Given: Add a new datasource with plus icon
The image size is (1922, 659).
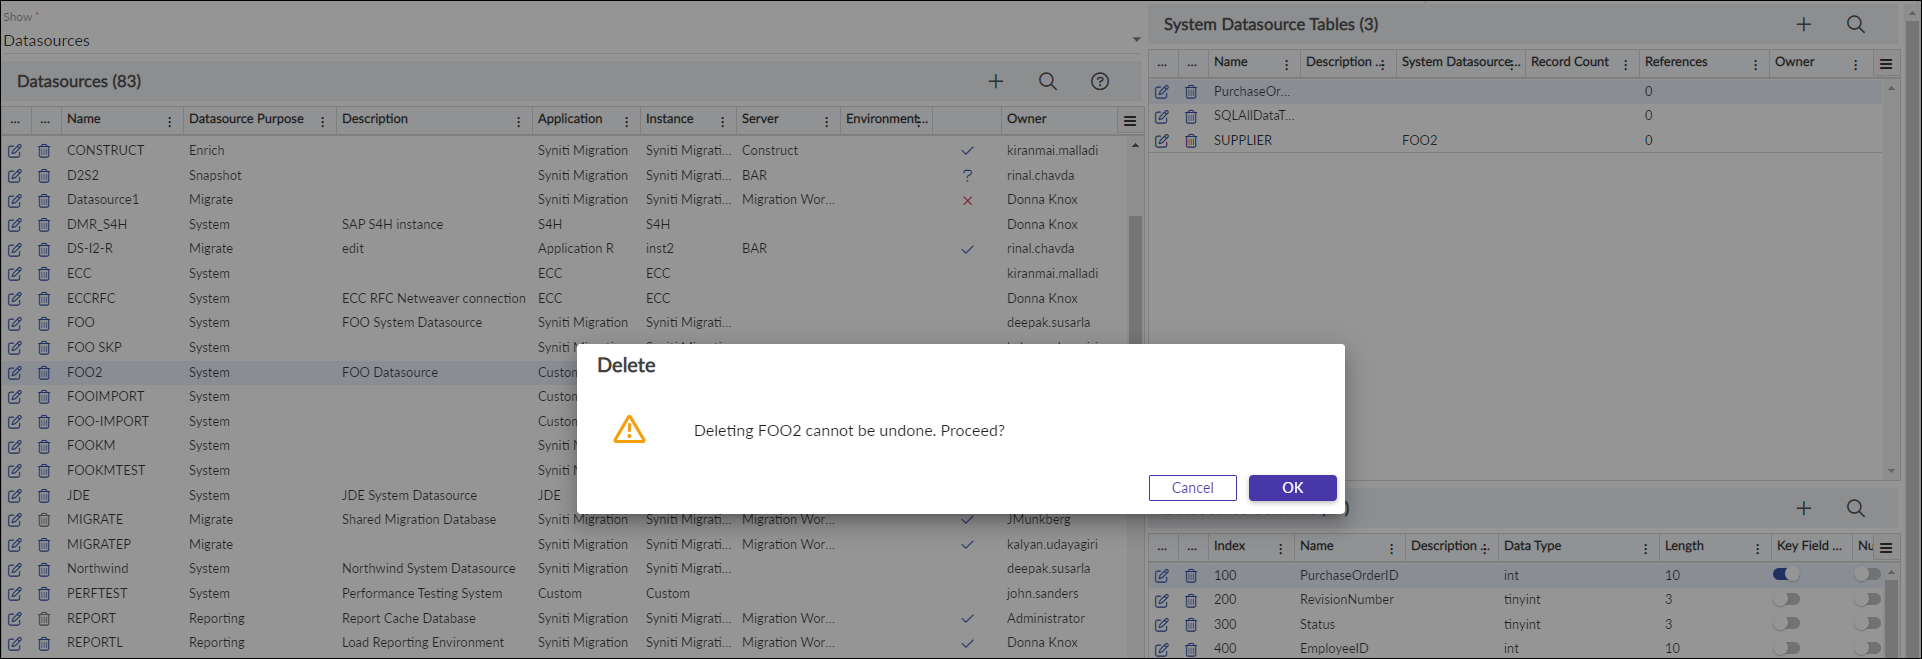Looking at the screenshot, I should click(x=996, y=81).
